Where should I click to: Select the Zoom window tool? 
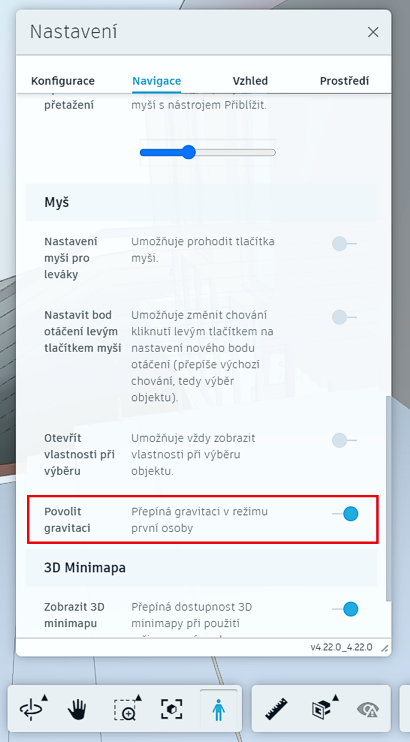click(x=125, y=710)
